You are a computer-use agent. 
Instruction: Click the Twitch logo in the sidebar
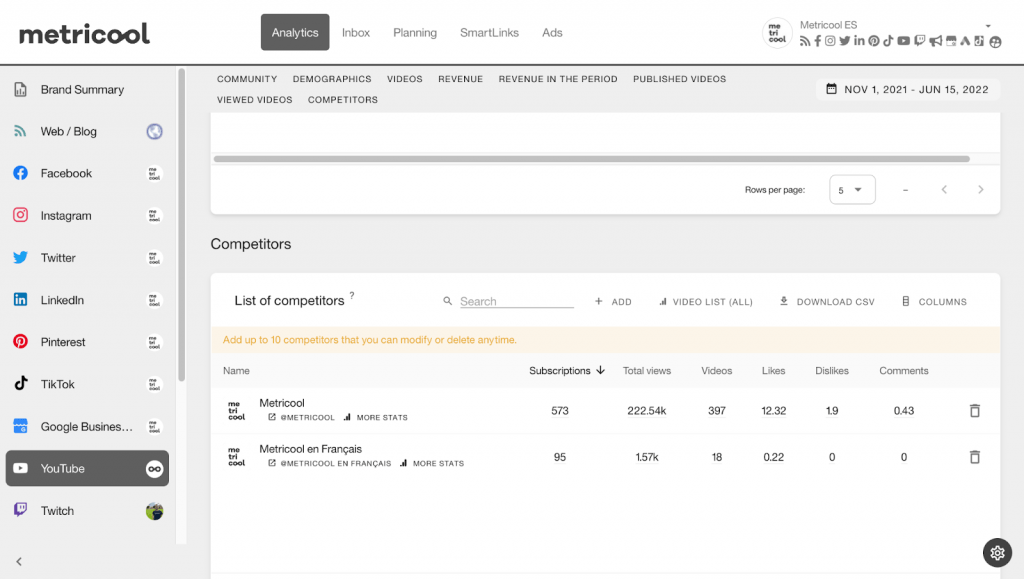coord(20,509)
